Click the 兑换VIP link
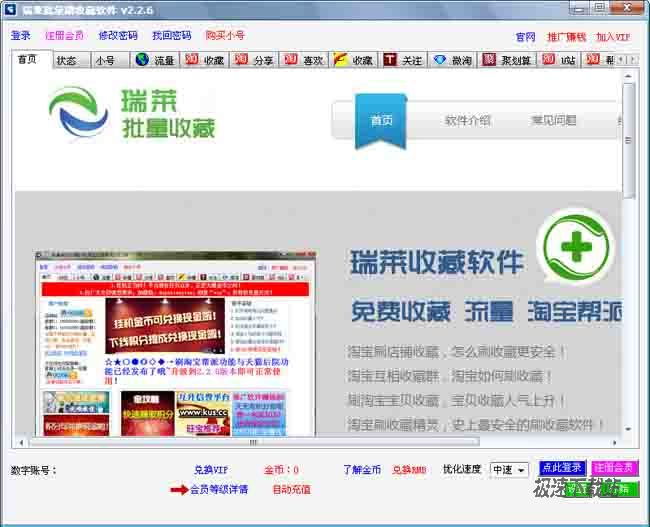650x527 pixels. (211, 470)
